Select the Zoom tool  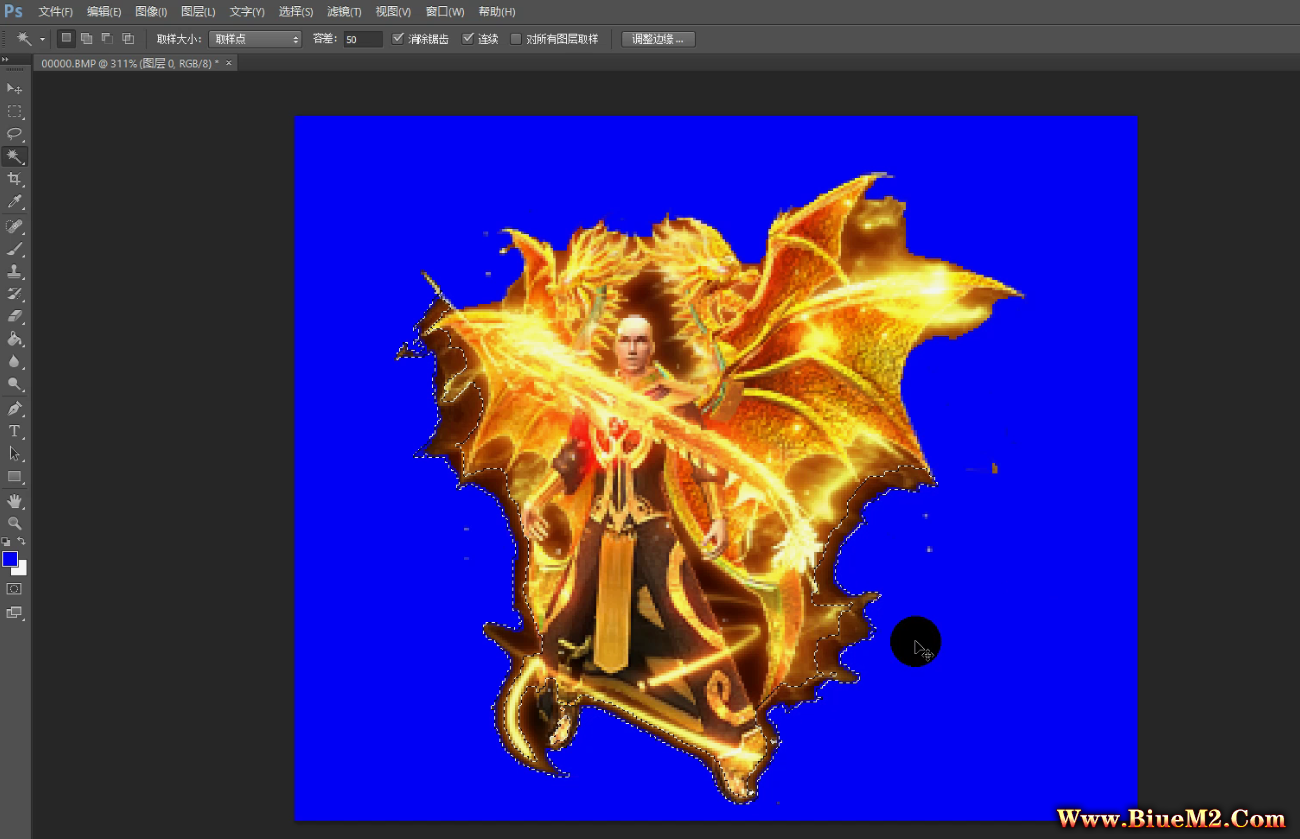click(14, 523)
